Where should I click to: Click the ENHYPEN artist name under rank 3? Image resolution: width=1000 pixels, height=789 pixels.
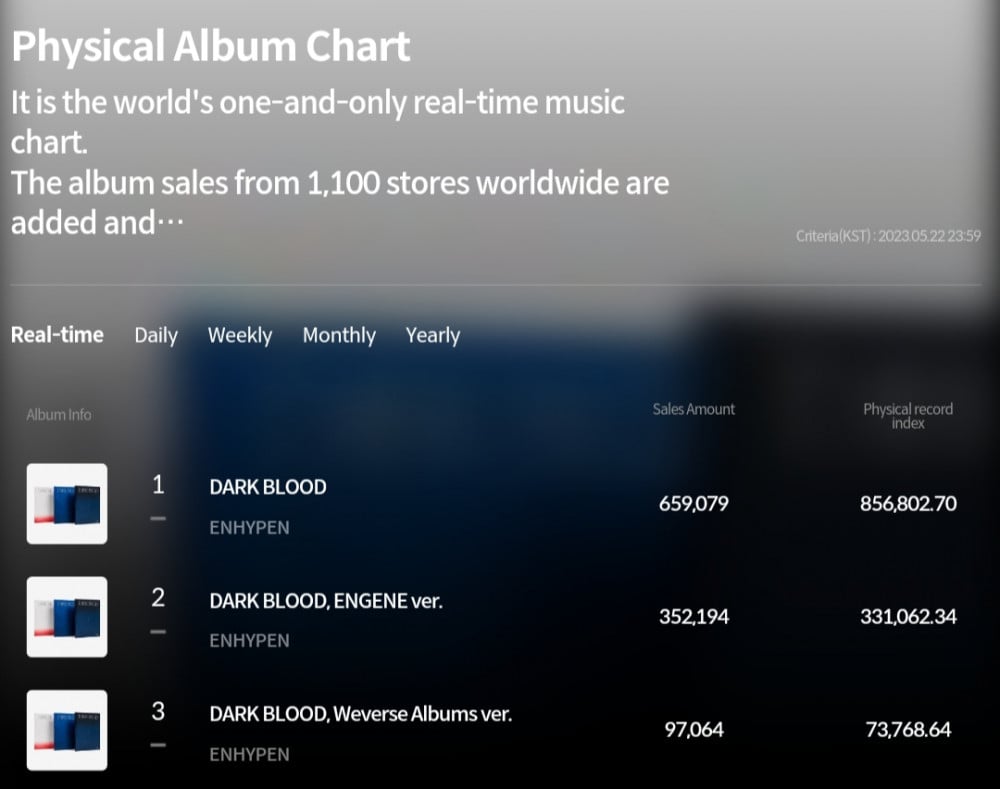(x=249, y=755)
